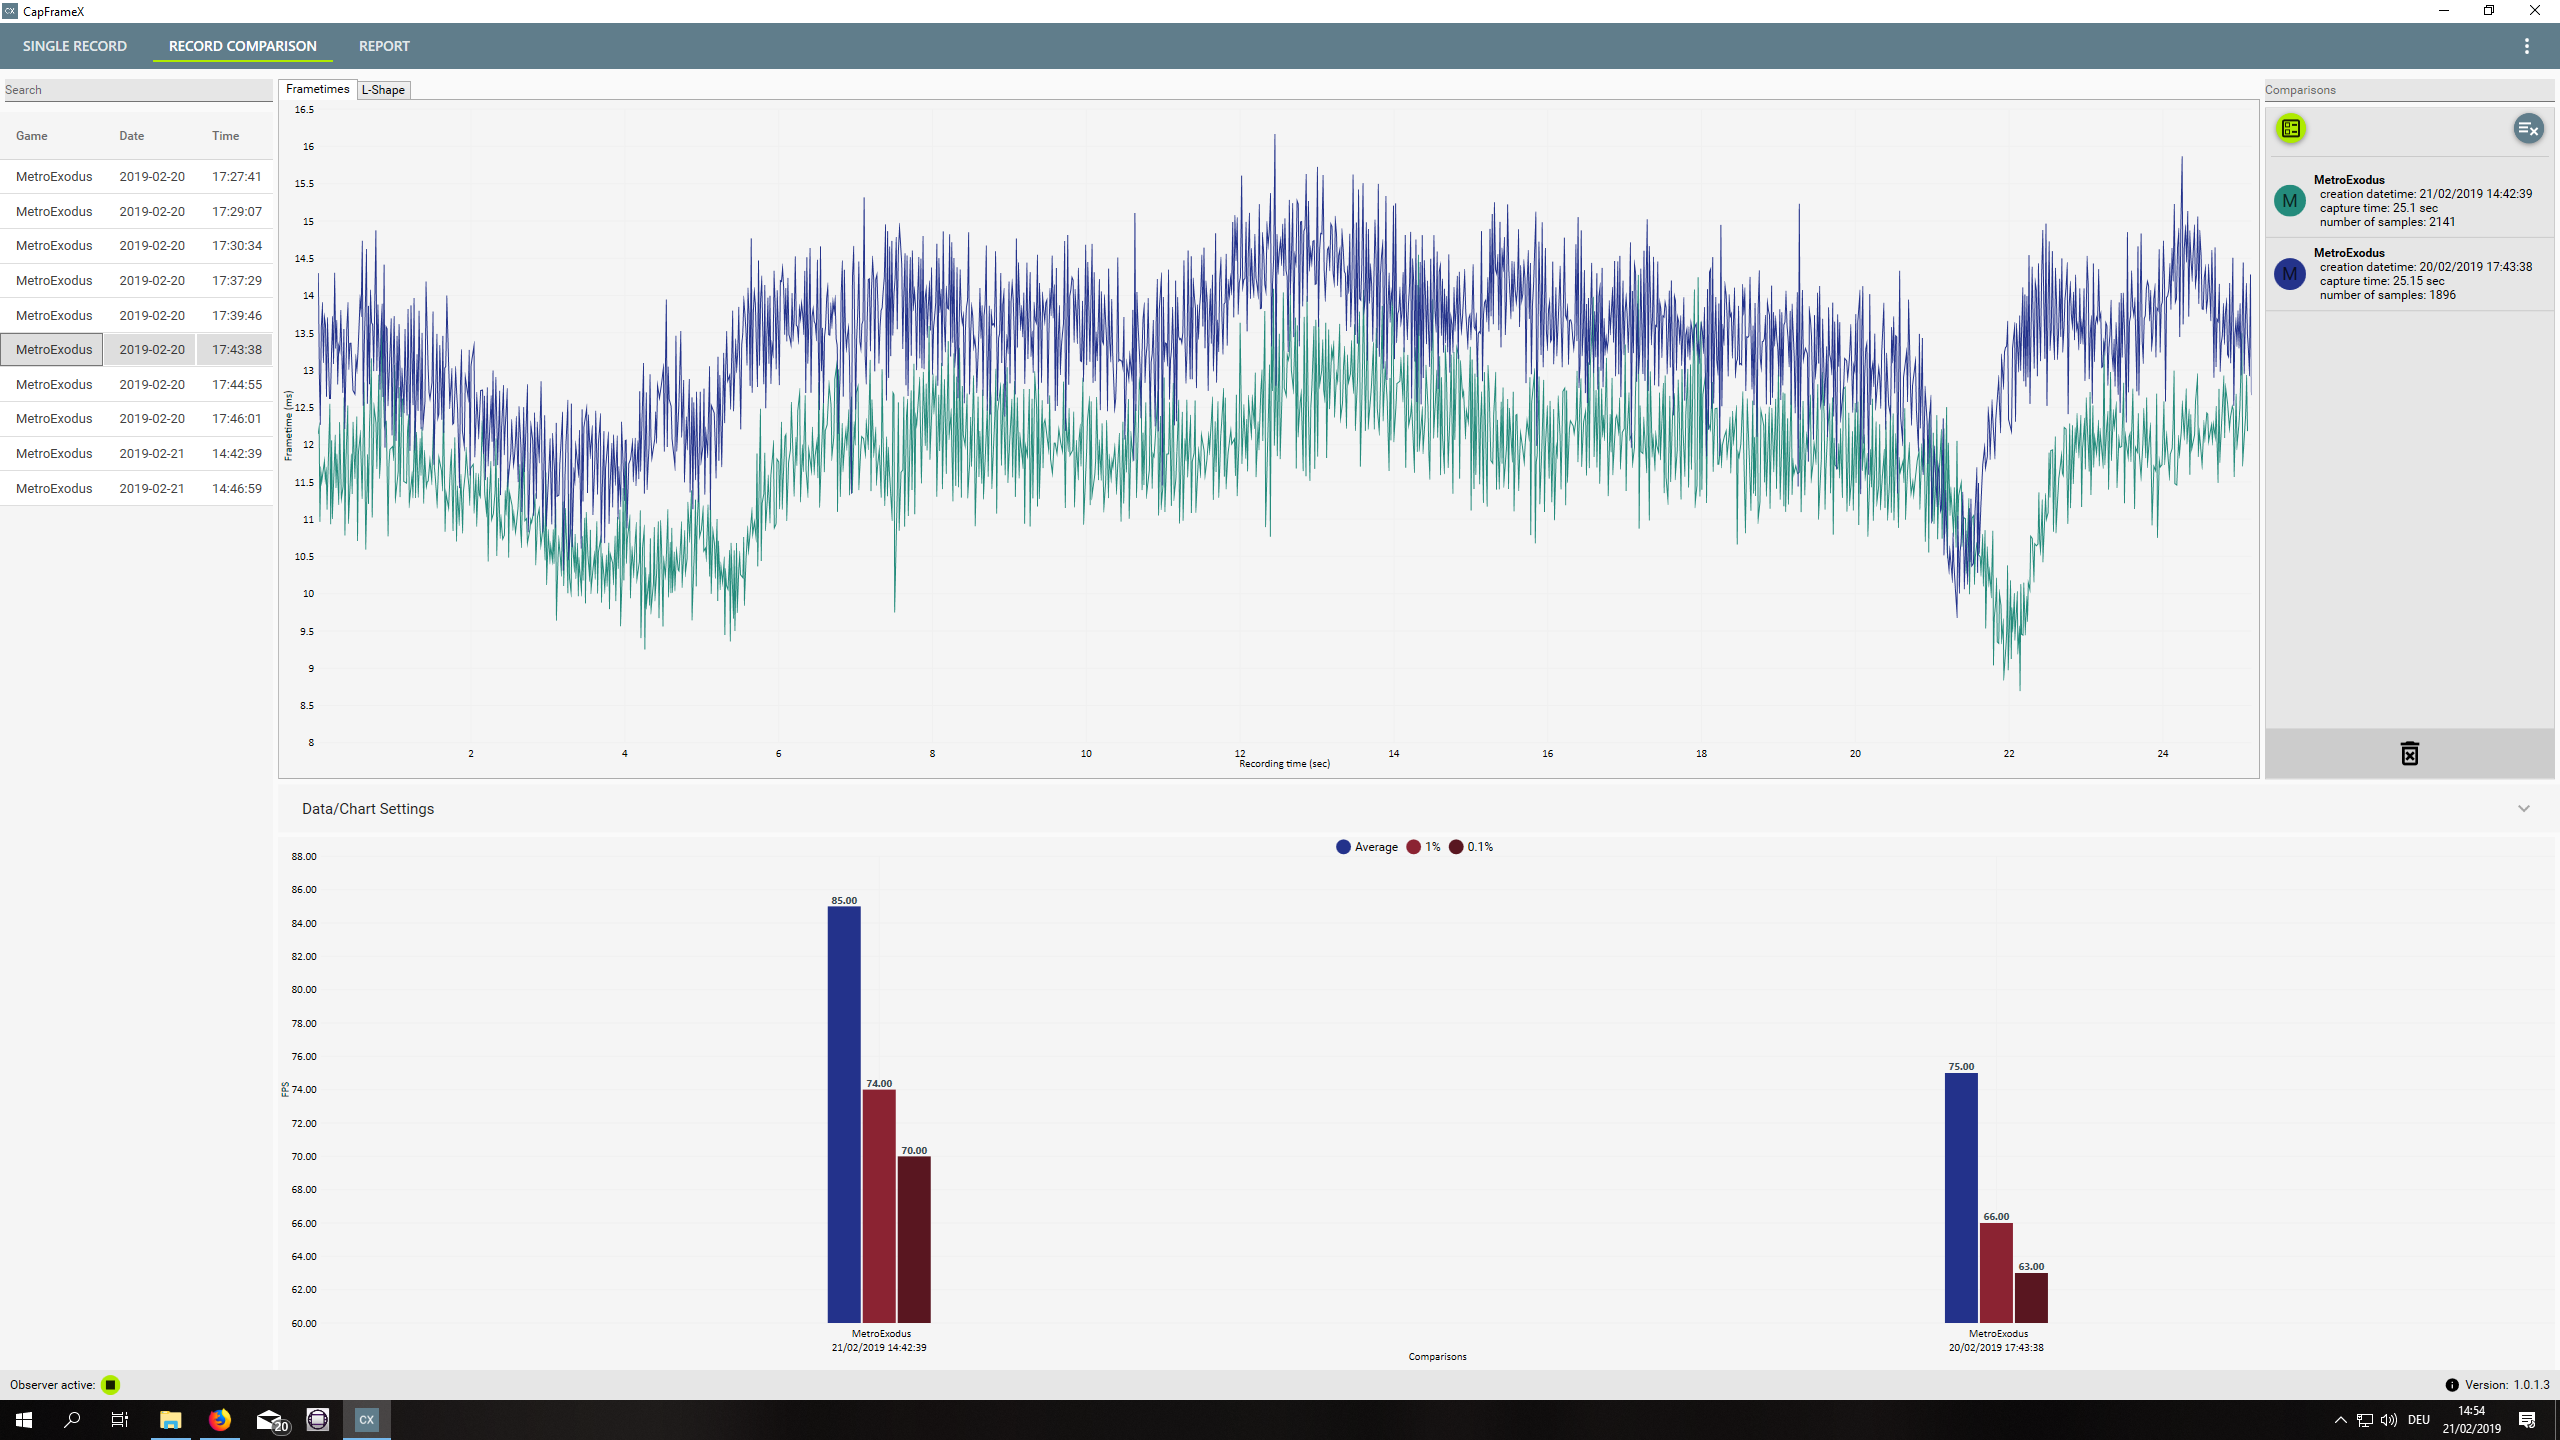Screen dimensions: 2560x1440
Task: Click the trash bin delete icon
Action: pyautogui.click(x=2409, y=754)
